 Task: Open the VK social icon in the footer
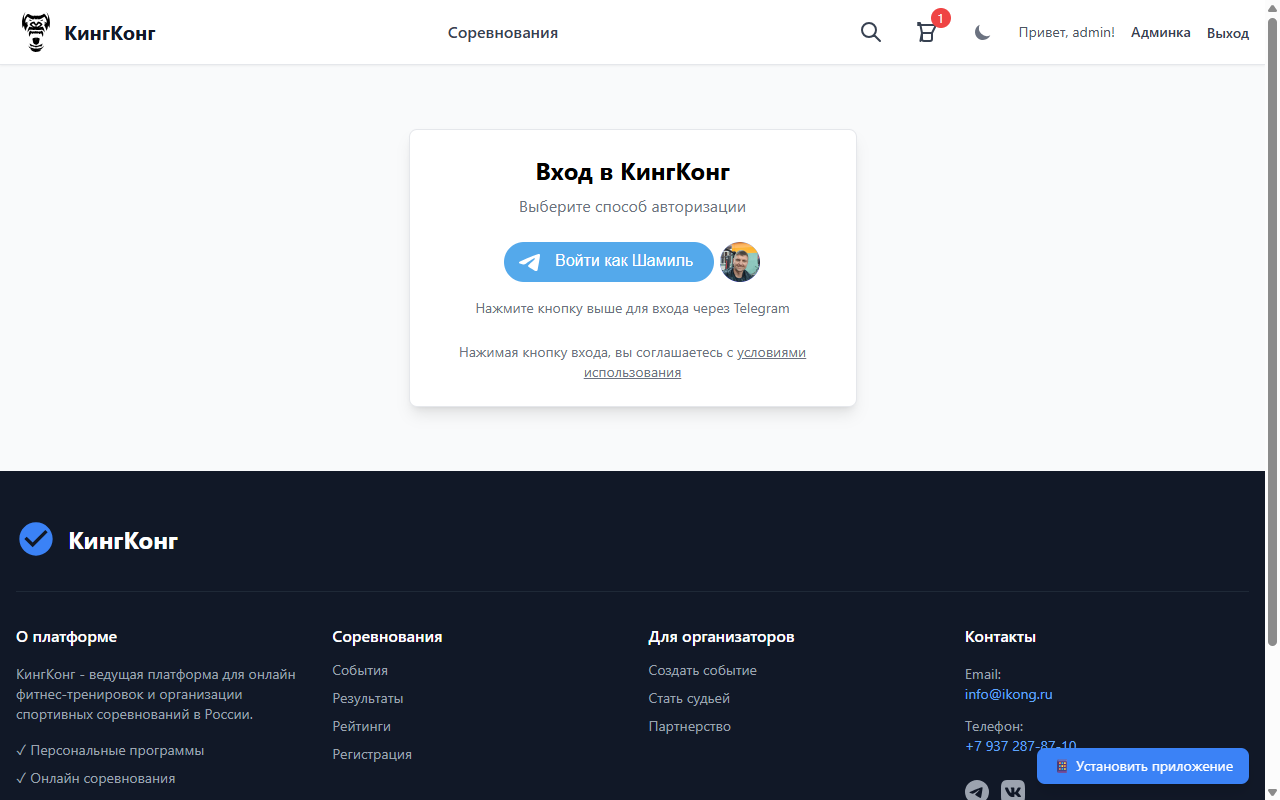pyautogui.click(x=1013, y=790)
